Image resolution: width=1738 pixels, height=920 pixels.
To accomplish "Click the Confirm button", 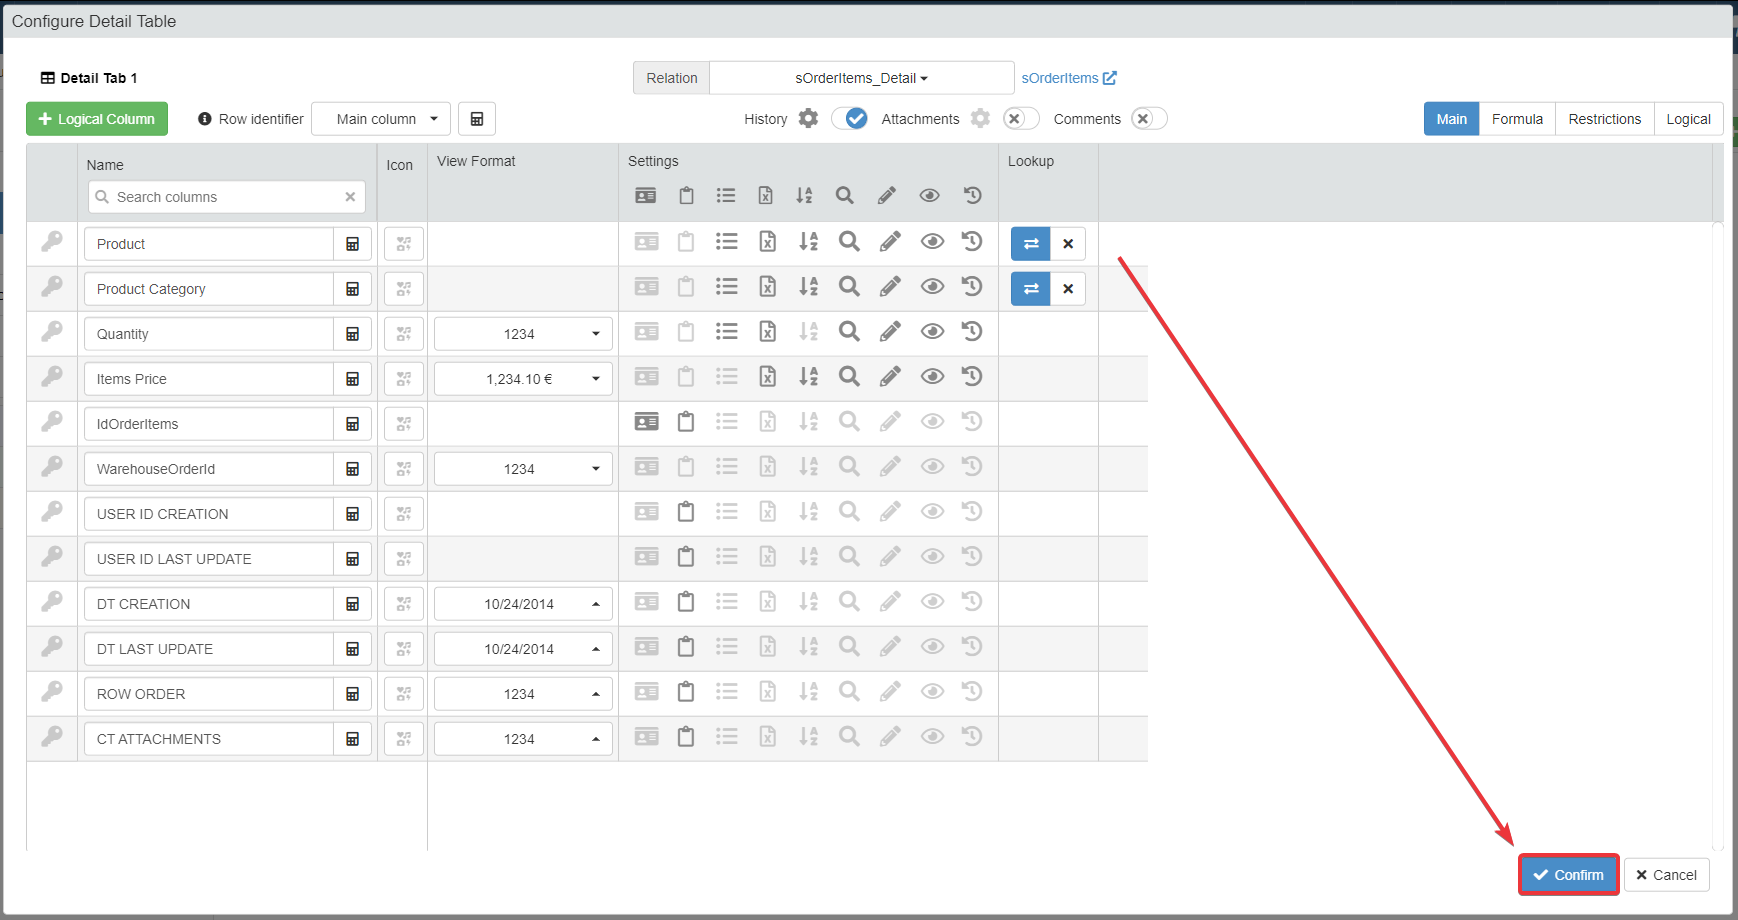I will (x=1568, y=875).
